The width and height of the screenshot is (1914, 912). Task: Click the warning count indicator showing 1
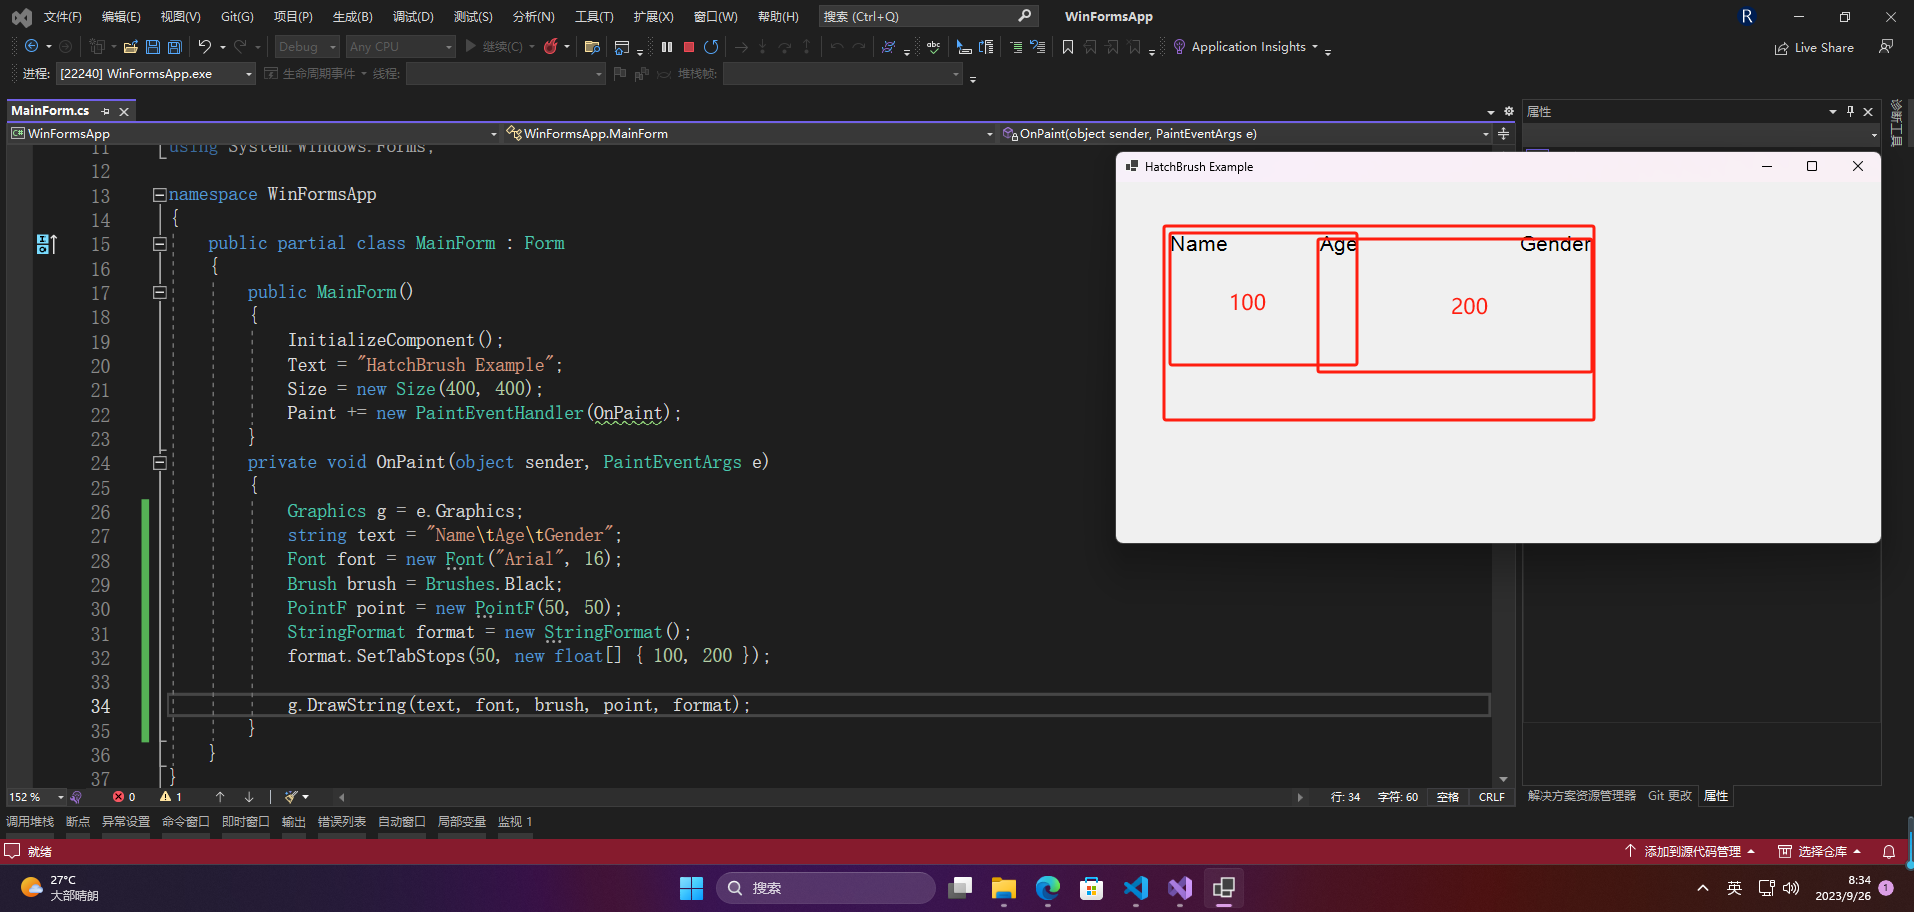click(x=170, y=797)
